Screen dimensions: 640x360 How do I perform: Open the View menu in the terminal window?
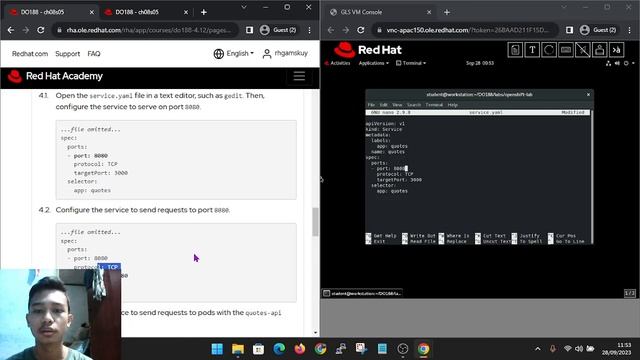[x=397, y=105]
